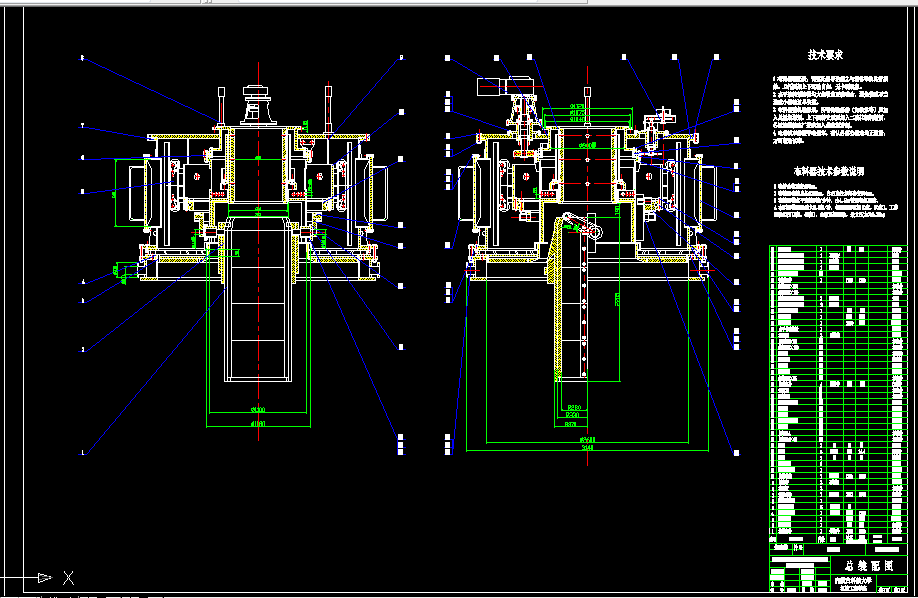Select the 内蒙古科技大学 title block text
The height and width of the screenshot is (598, 918).
pyautogui.click(x=853, y=581)
